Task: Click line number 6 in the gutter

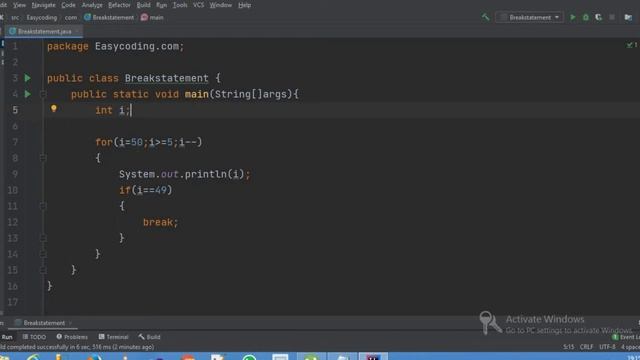Action: point(15,126)
